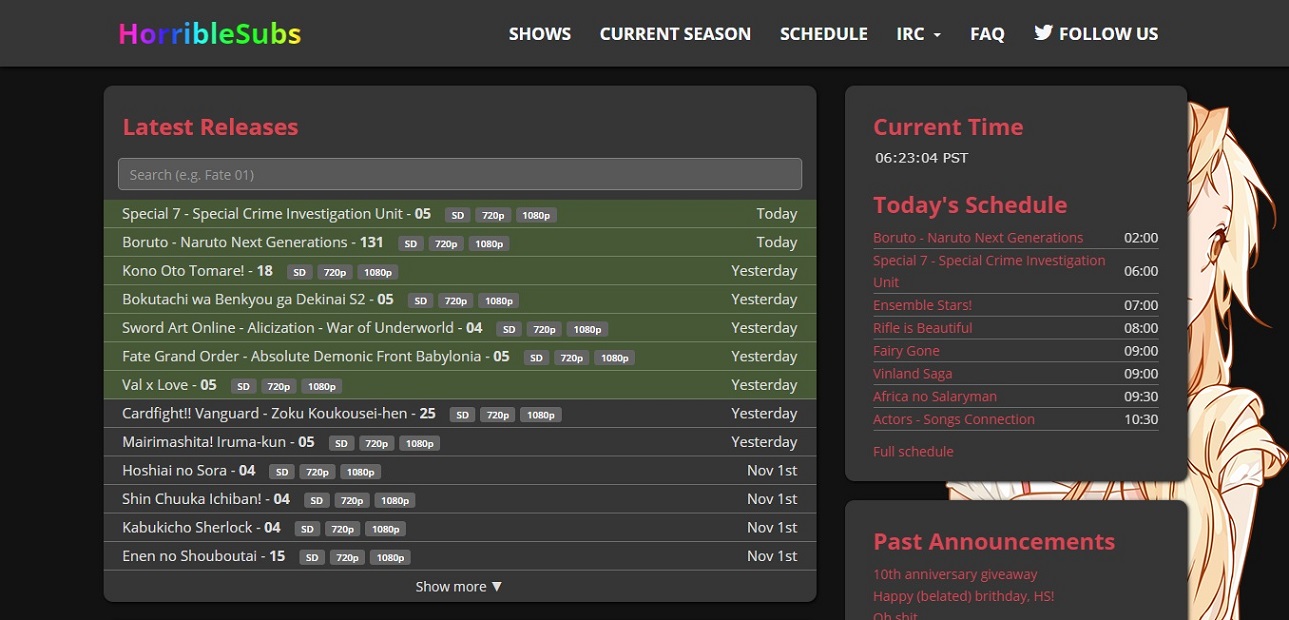The image size is (1289, 620).
Task: Open the SHOWS menu item
Action: click(x=540, y=34)
